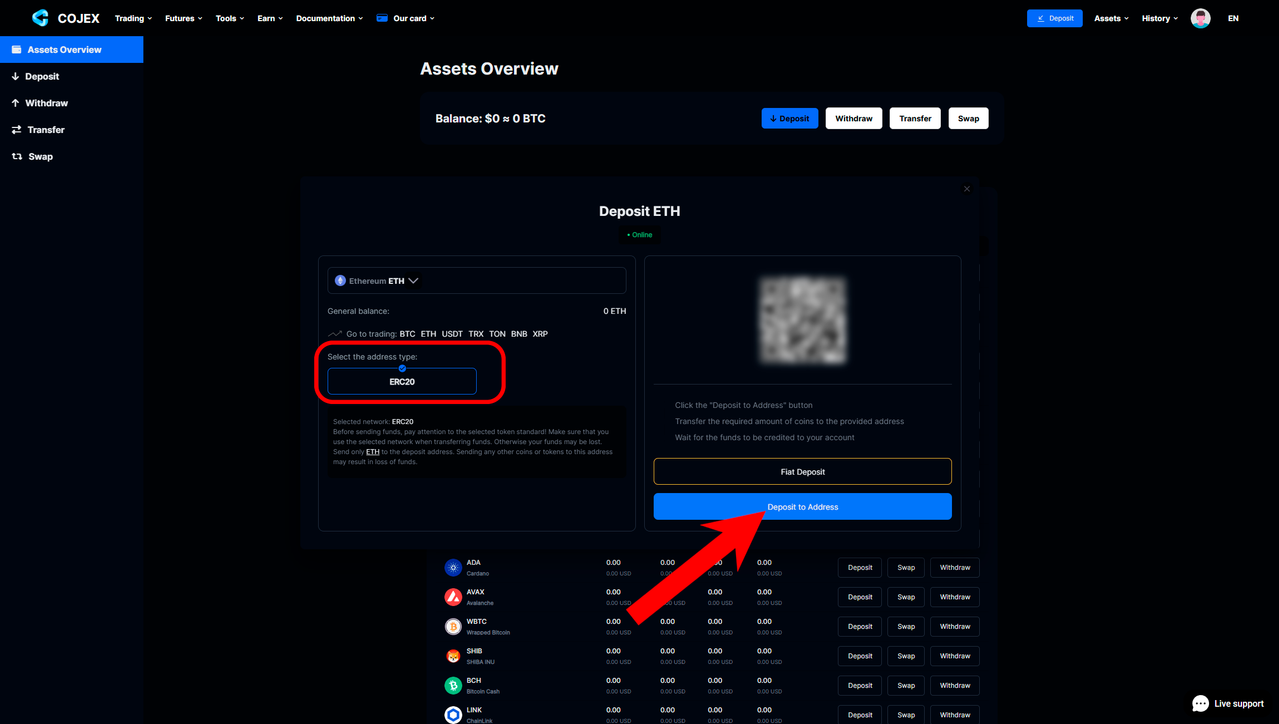This screenshot has width=1279, height=724.
Task: Go to TRX trading link
Action: coord(476,334)
